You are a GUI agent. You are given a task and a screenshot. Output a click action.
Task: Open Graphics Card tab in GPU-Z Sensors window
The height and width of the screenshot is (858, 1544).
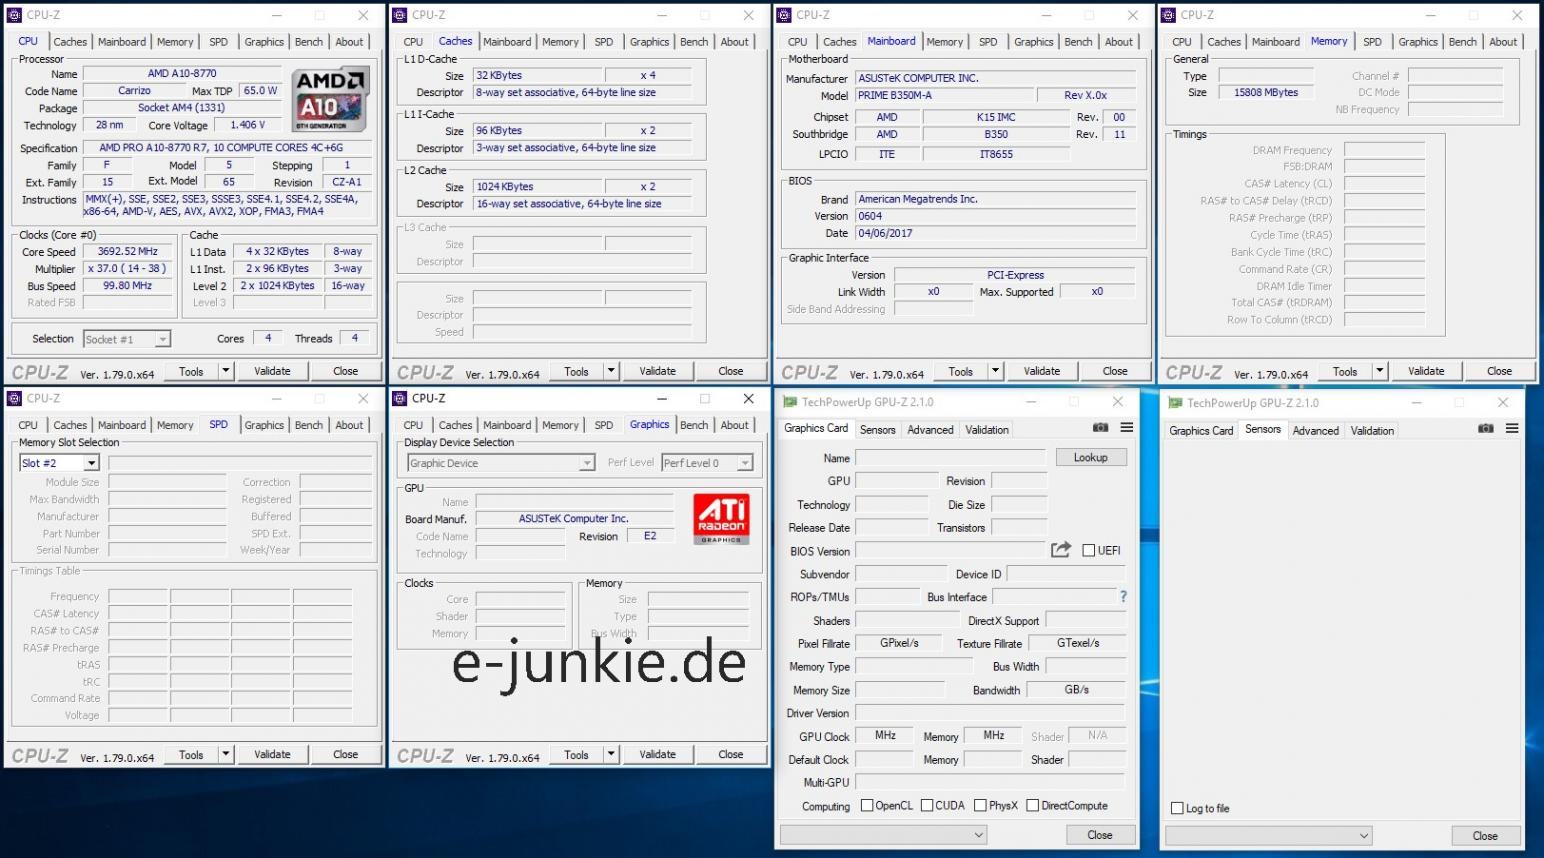point(1201,431)
